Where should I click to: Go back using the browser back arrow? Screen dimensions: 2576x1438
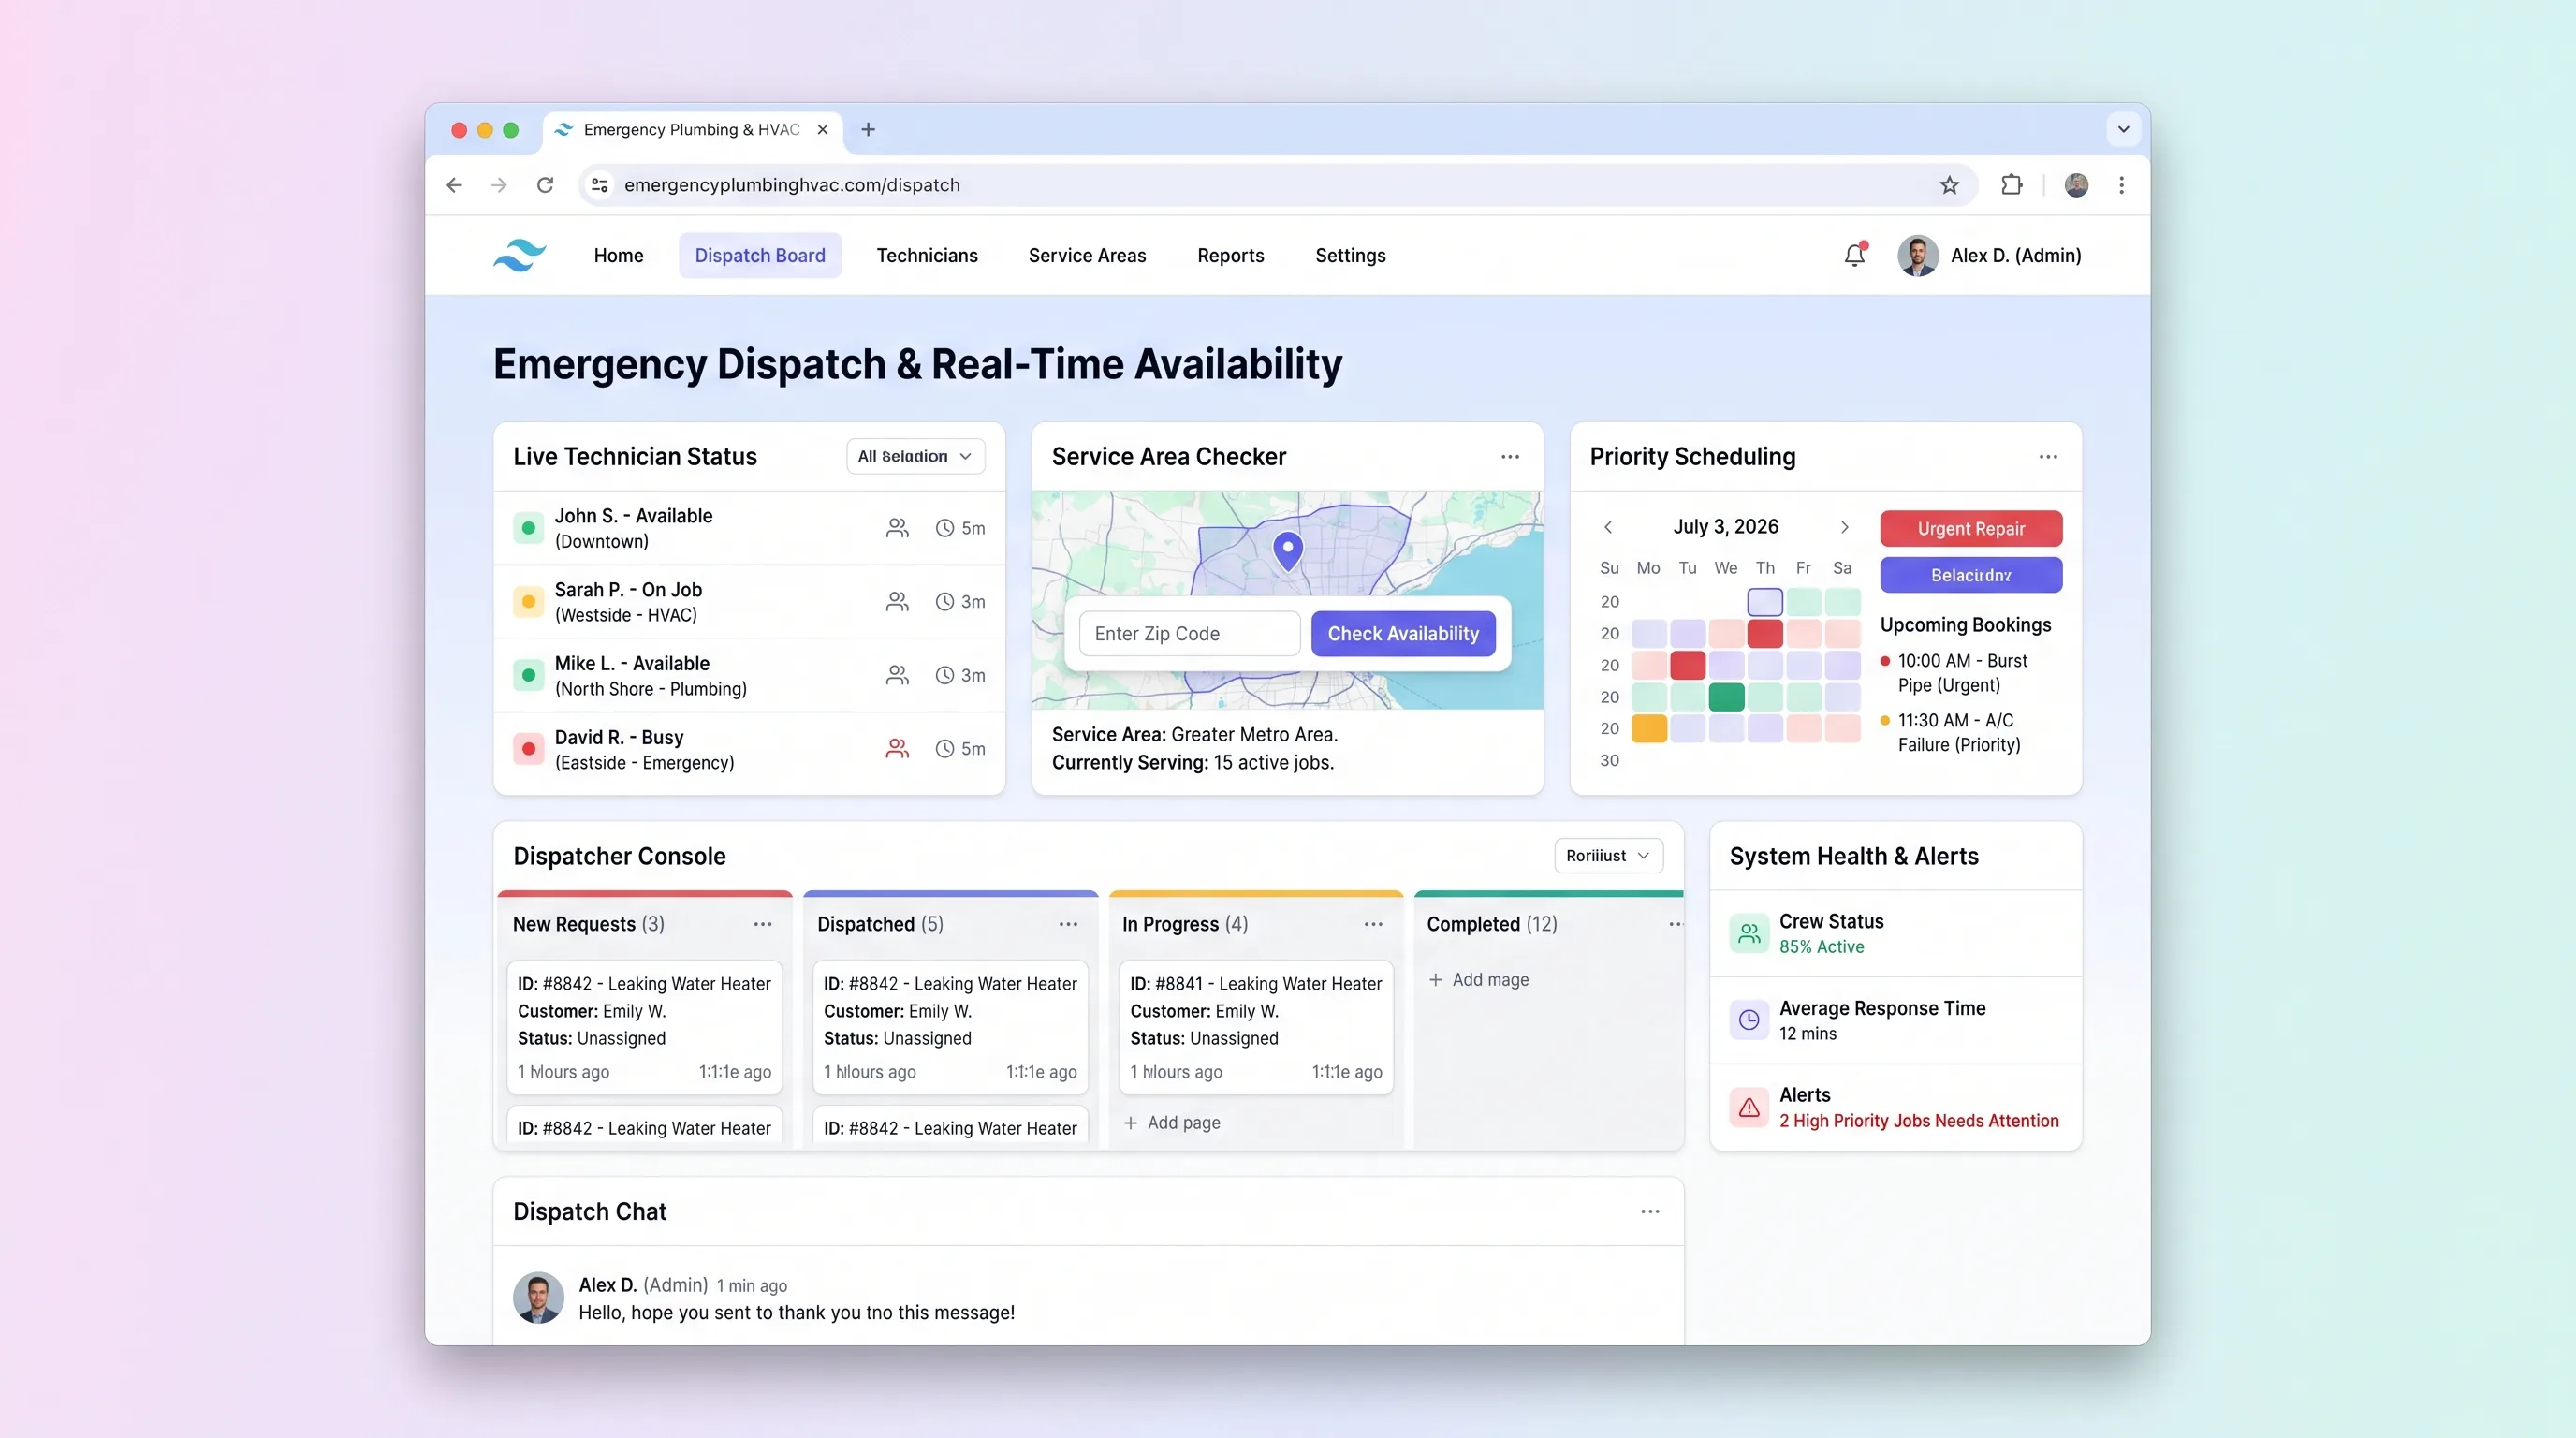pos(454,185)
